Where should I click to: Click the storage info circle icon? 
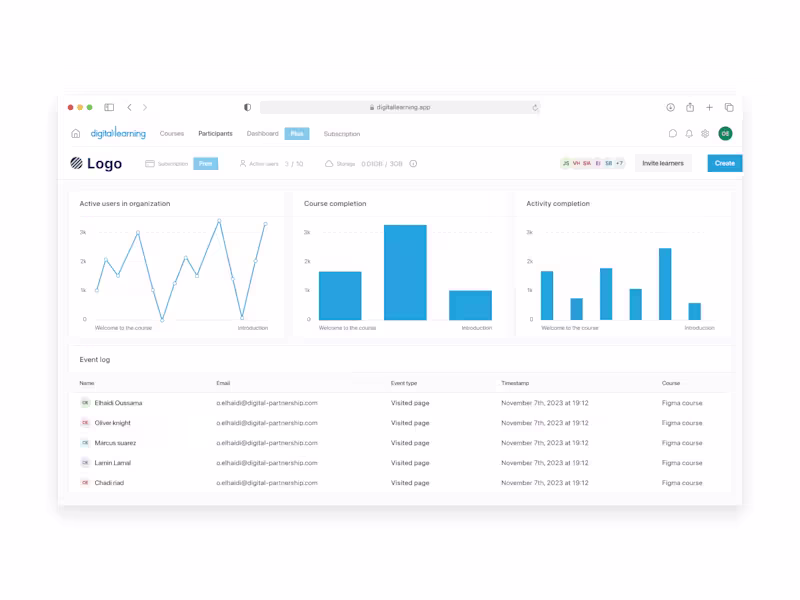pyautogui.click(x=413, y=164)
